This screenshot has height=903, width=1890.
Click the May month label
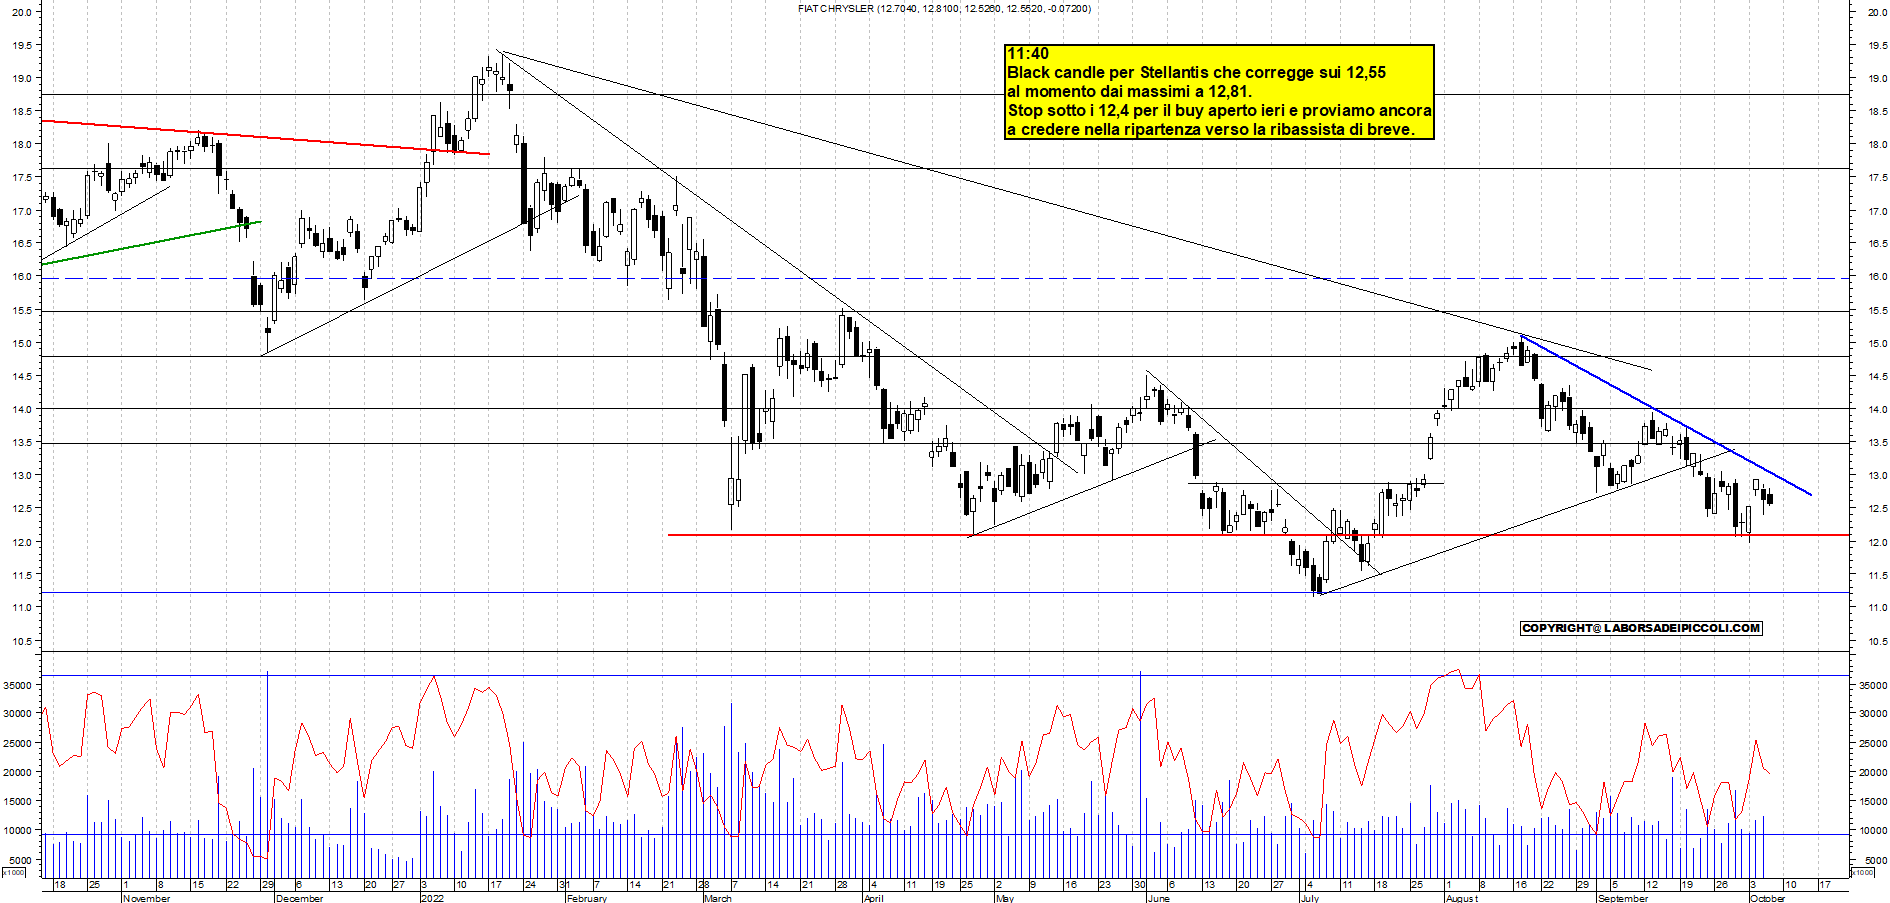(x=1005, y=898)
